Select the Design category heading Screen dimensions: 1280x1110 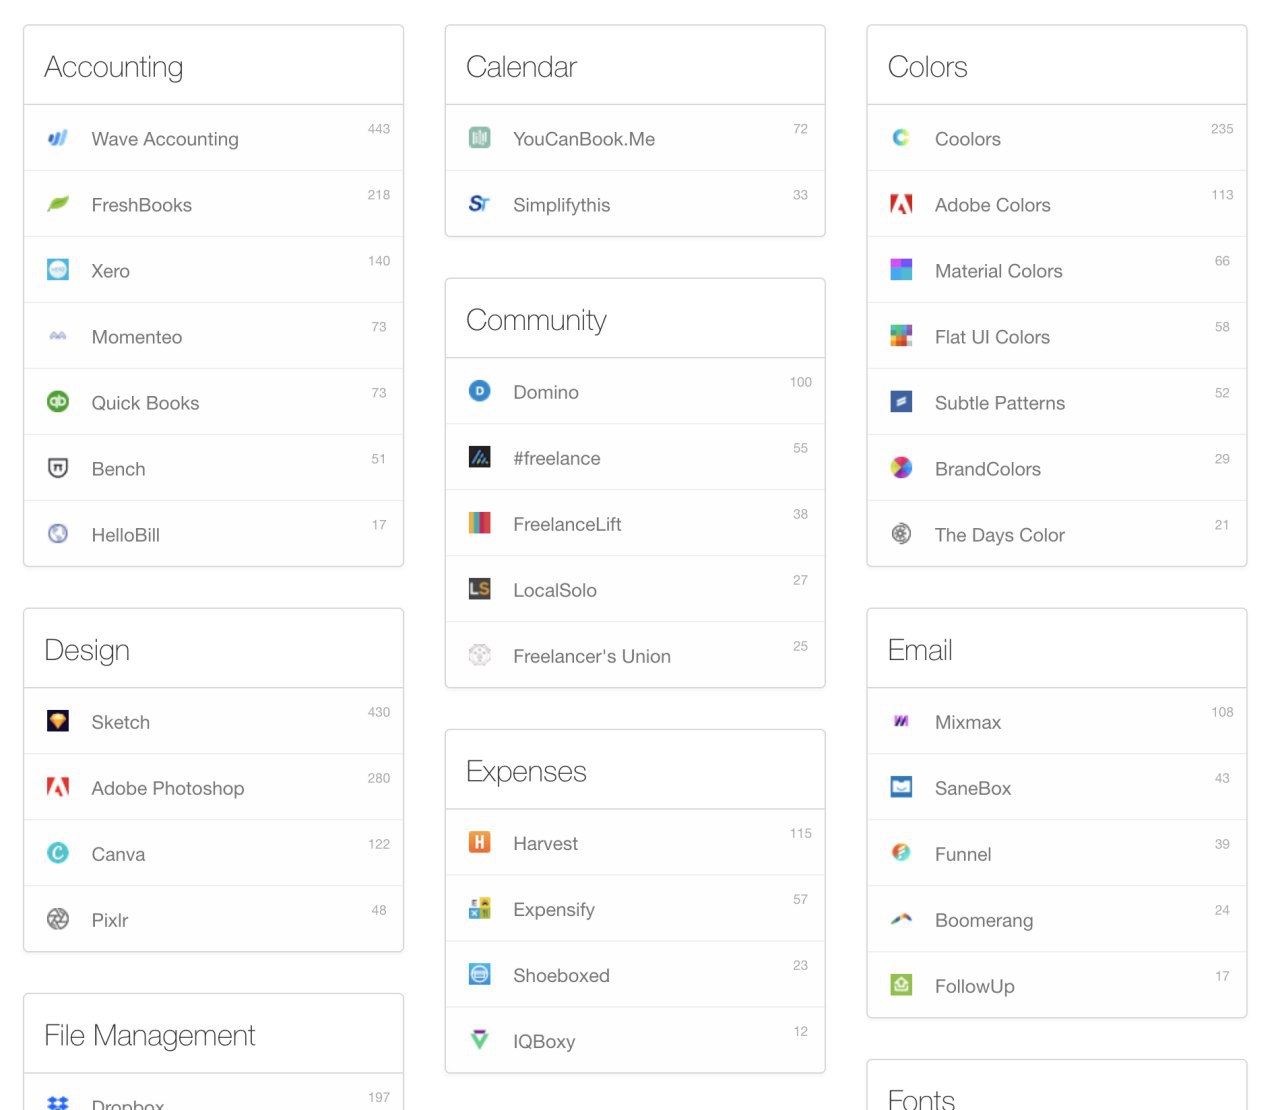point(87,650)
